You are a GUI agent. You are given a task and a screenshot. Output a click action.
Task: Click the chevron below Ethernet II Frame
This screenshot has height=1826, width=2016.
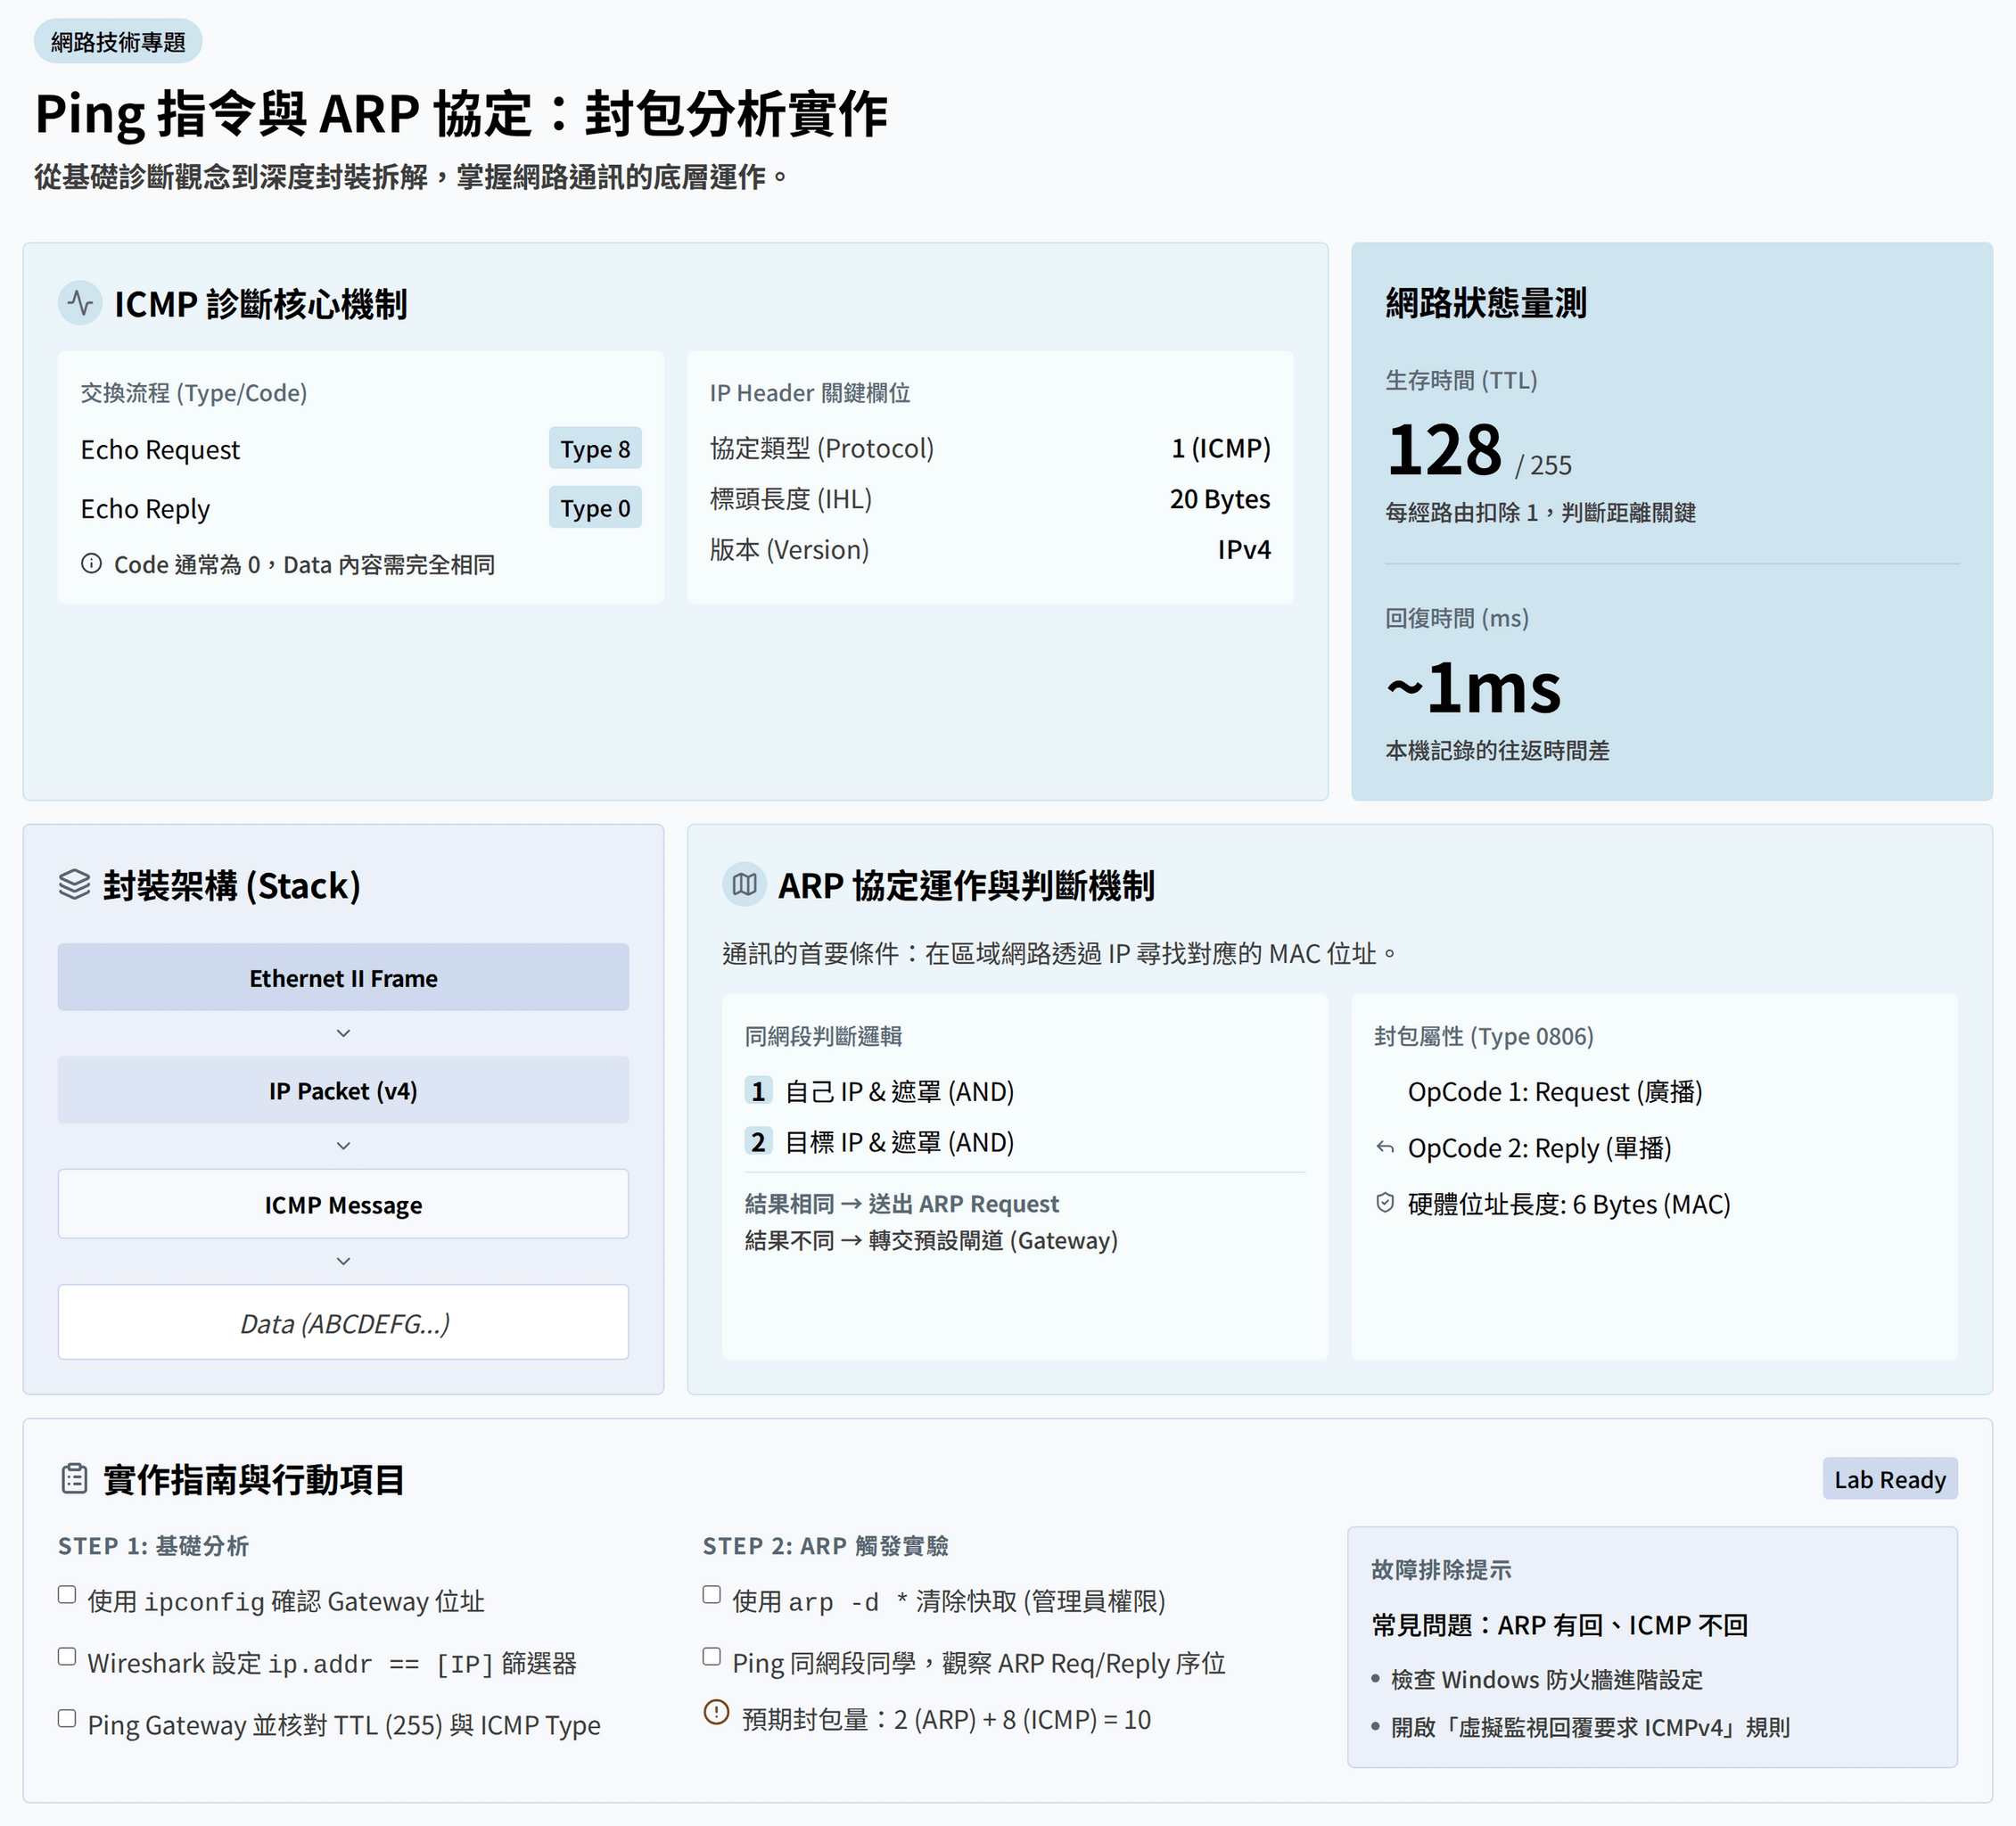(343, 1033)
